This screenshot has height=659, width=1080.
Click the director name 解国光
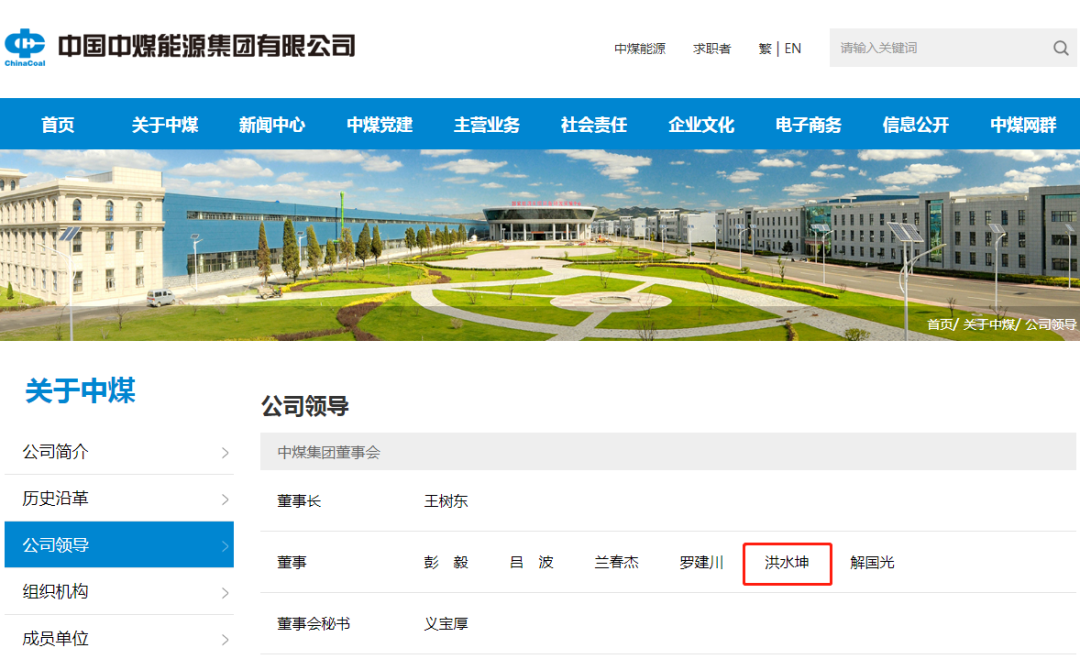(x=872, y=563)
